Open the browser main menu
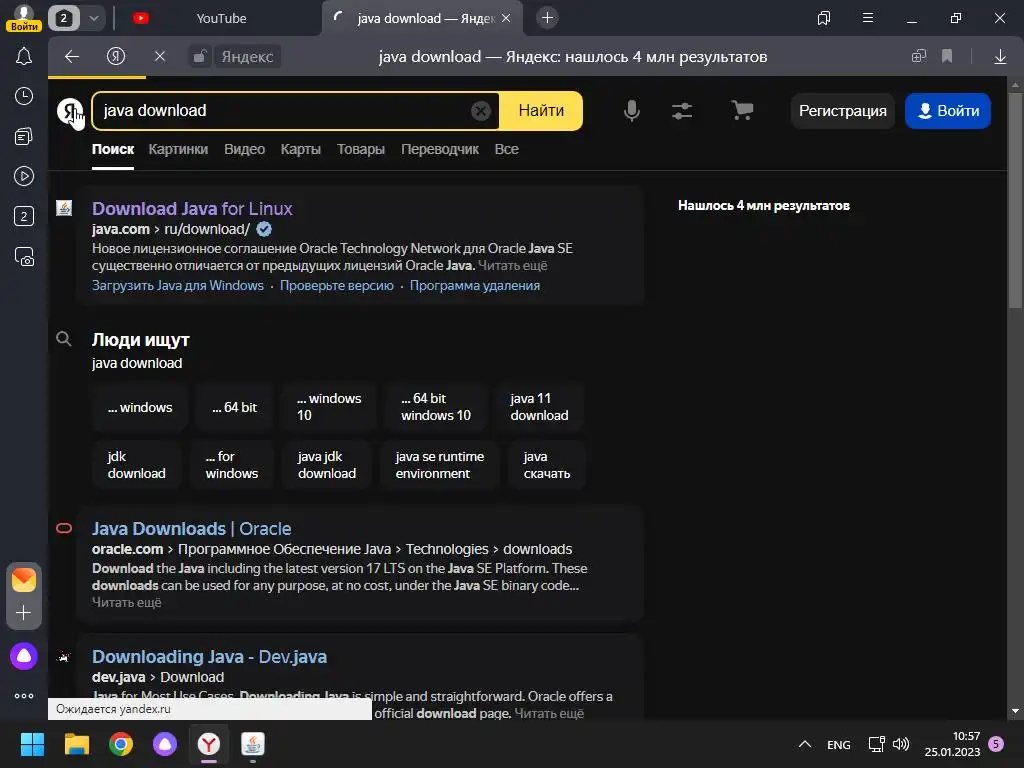Viewport: 1024px width, 768px height. 868,18
